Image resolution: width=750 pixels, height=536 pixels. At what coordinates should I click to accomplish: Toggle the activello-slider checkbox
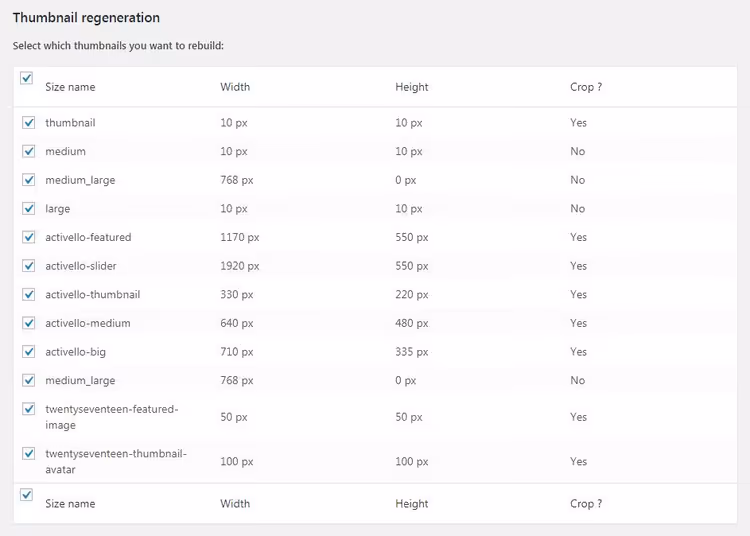pos(29,266)
